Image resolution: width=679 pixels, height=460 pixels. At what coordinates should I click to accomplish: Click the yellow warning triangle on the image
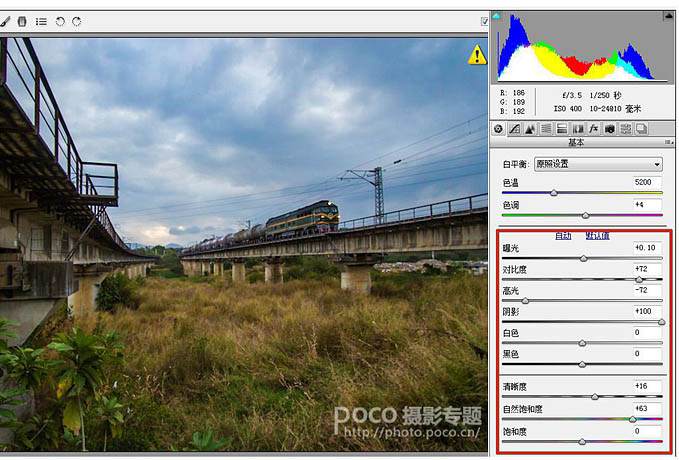(477, 55)
